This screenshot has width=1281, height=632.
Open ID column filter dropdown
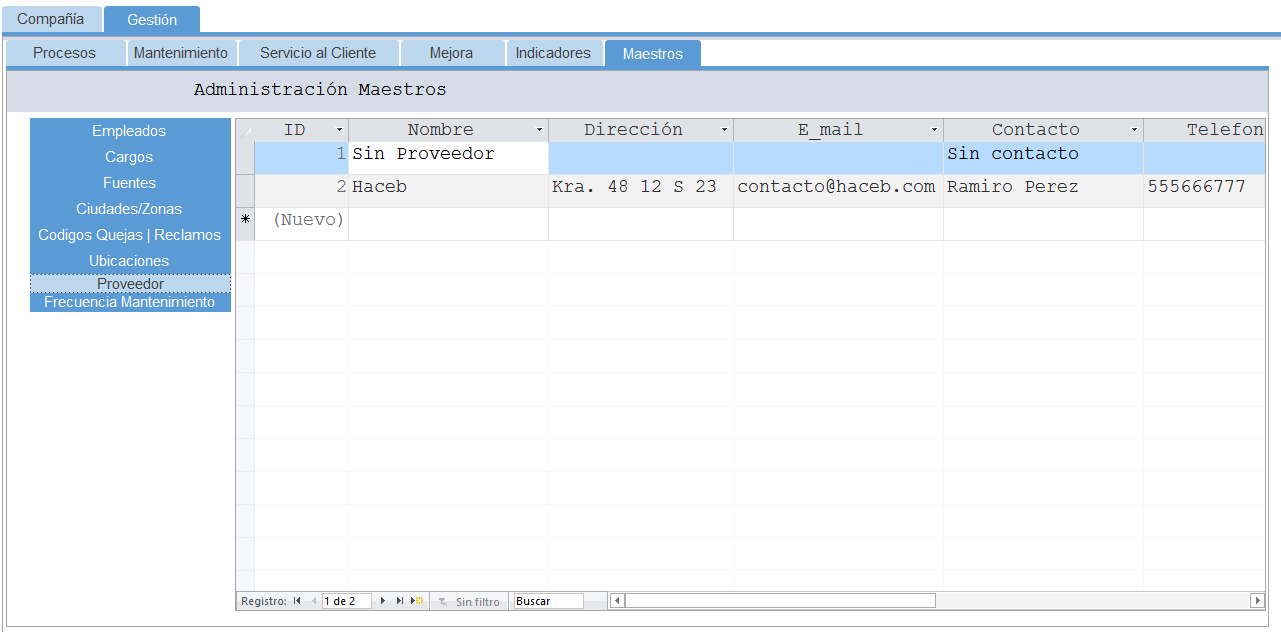[x=339, y=131]
